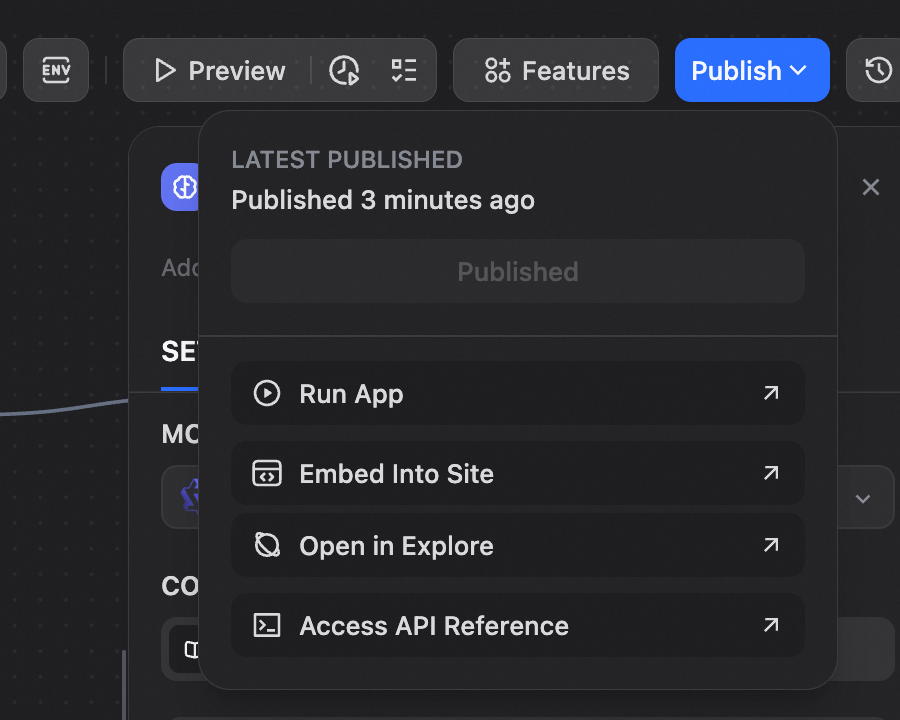Screen dimensions: 900x720
Task: Click the code window icon for Embed
Action: click(266, 473)
